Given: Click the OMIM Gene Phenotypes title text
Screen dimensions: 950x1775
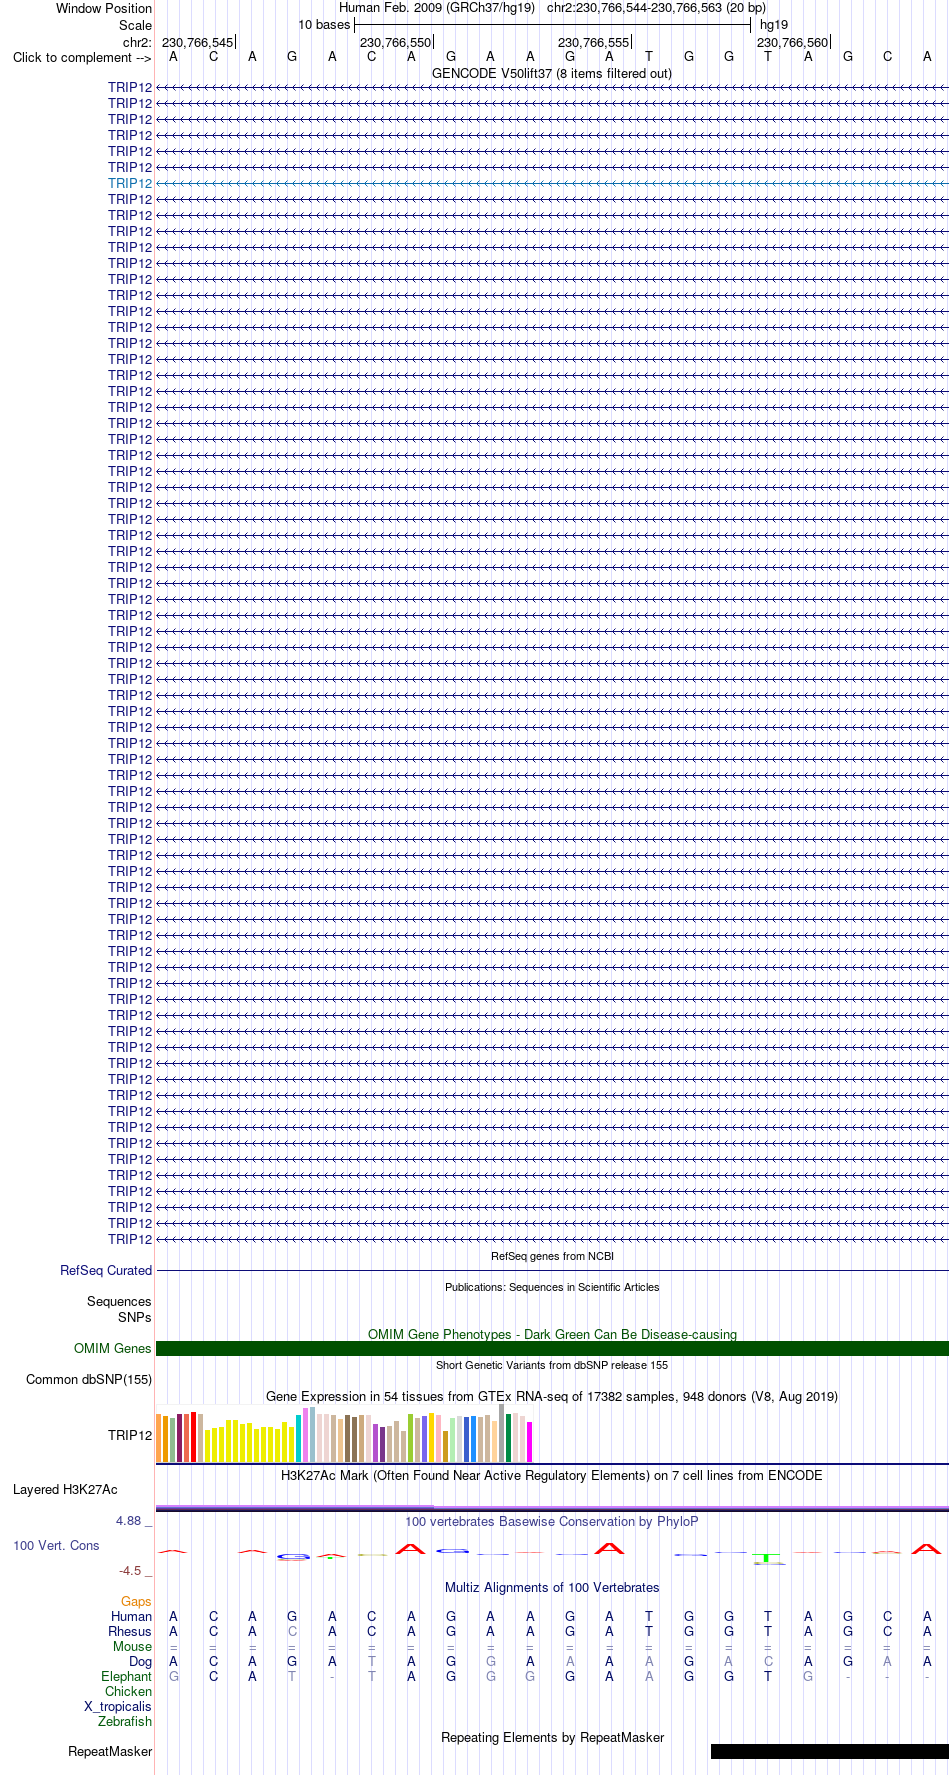Looking at the screenshot, I should [552, 1335].
